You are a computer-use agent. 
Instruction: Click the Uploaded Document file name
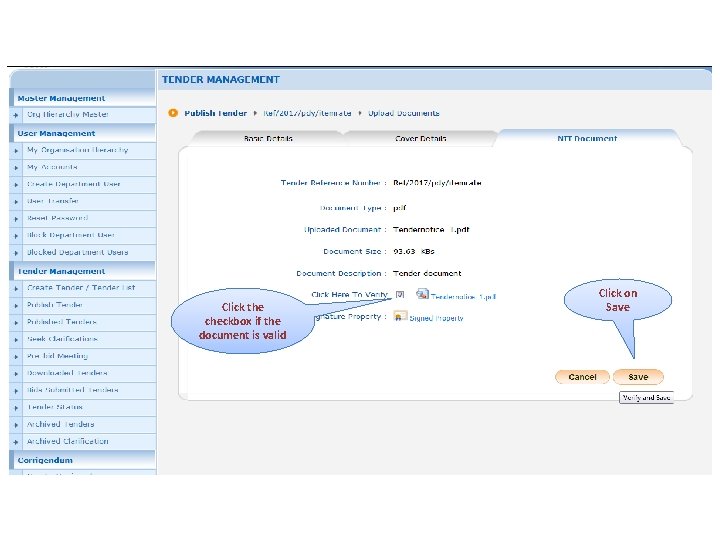point(431,230)
